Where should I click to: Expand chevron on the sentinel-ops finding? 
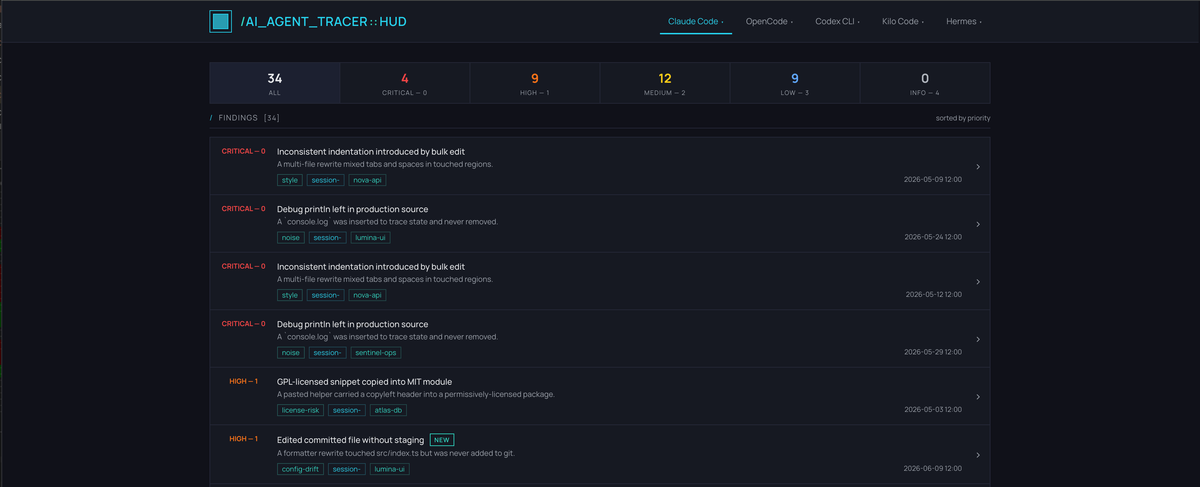[977, 339]
